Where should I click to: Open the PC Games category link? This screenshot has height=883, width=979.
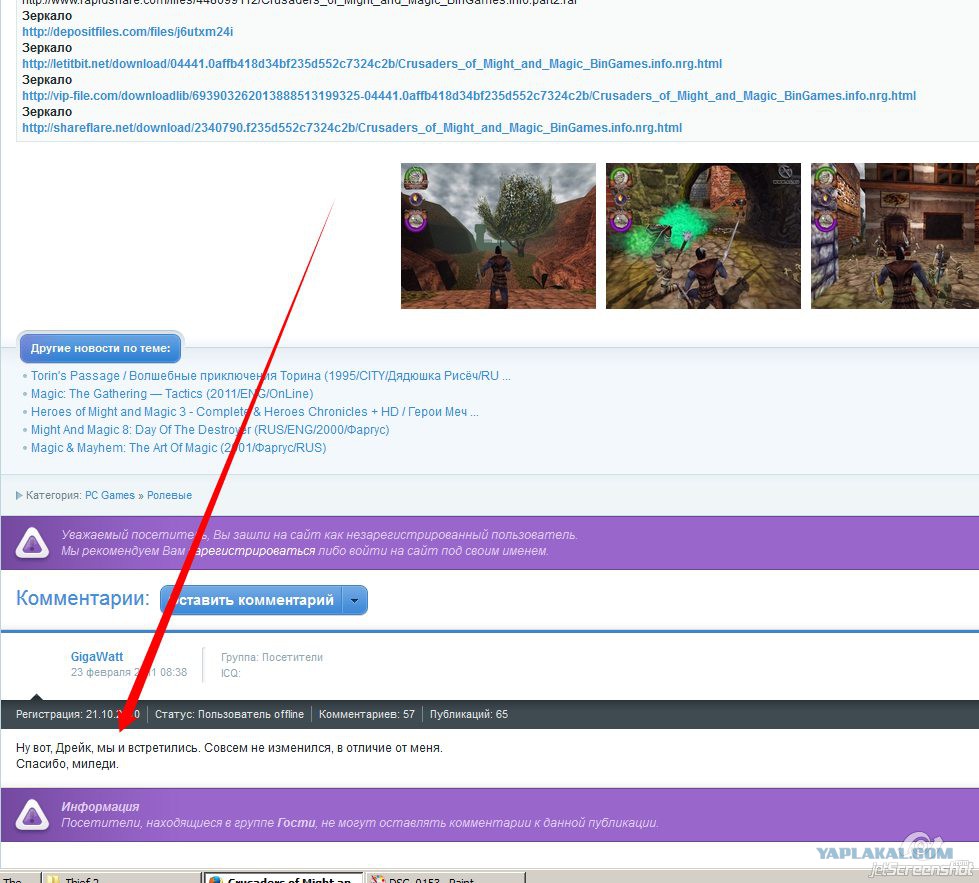[110, 495]
